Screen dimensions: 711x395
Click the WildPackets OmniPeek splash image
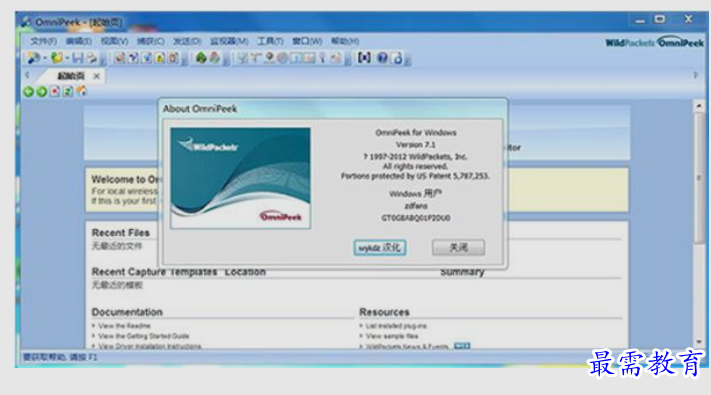[240, 178]
